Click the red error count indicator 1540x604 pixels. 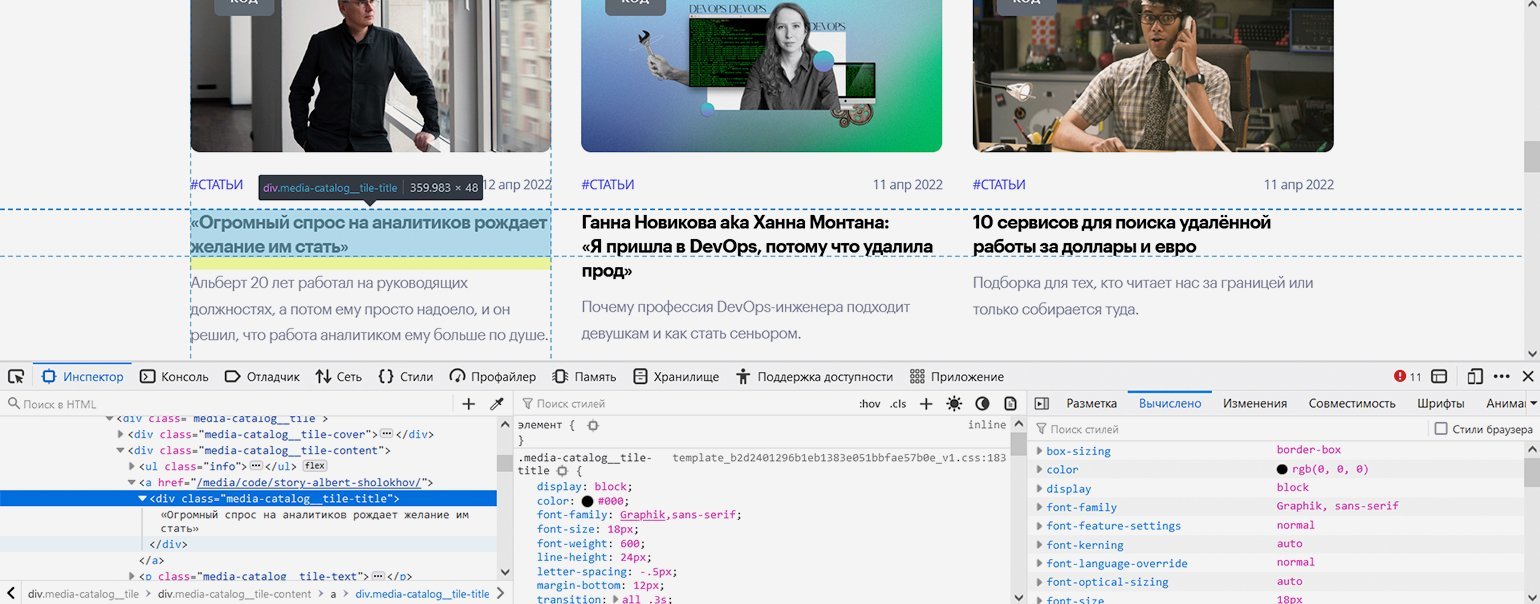pos(1408,377)
